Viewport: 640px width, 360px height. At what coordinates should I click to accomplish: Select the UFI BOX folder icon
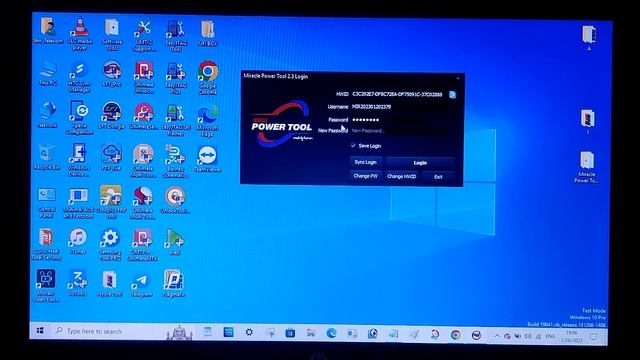[208, 33]
